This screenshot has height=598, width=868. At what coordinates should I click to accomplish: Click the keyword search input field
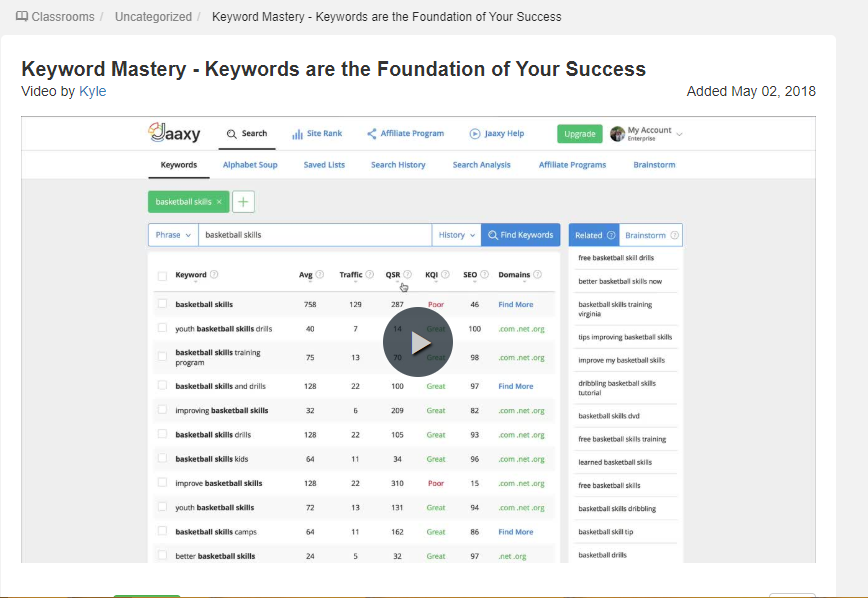[315, 235]
